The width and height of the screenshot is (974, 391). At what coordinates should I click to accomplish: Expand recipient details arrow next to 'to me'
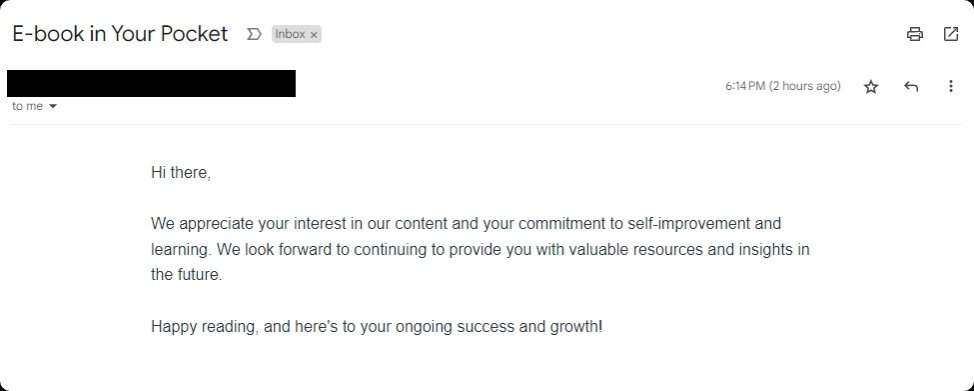[53, 106]
